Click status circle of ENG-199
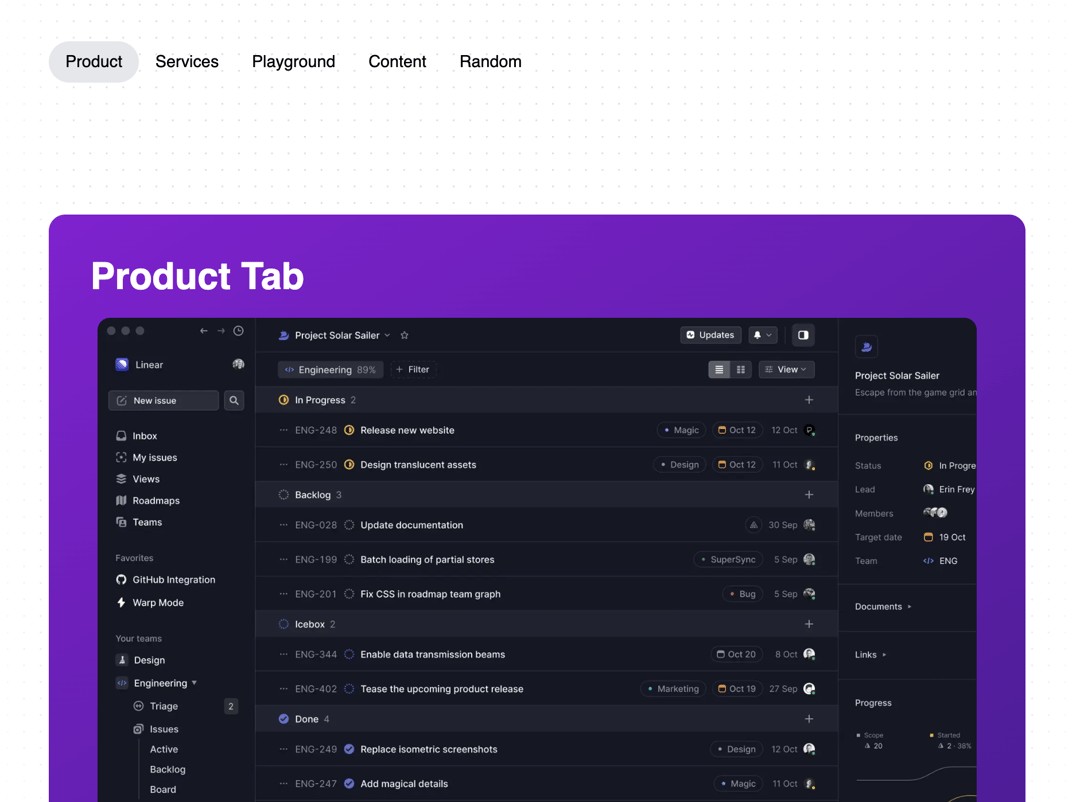Viewport: 1080px width, 802px height. [349, 559]
